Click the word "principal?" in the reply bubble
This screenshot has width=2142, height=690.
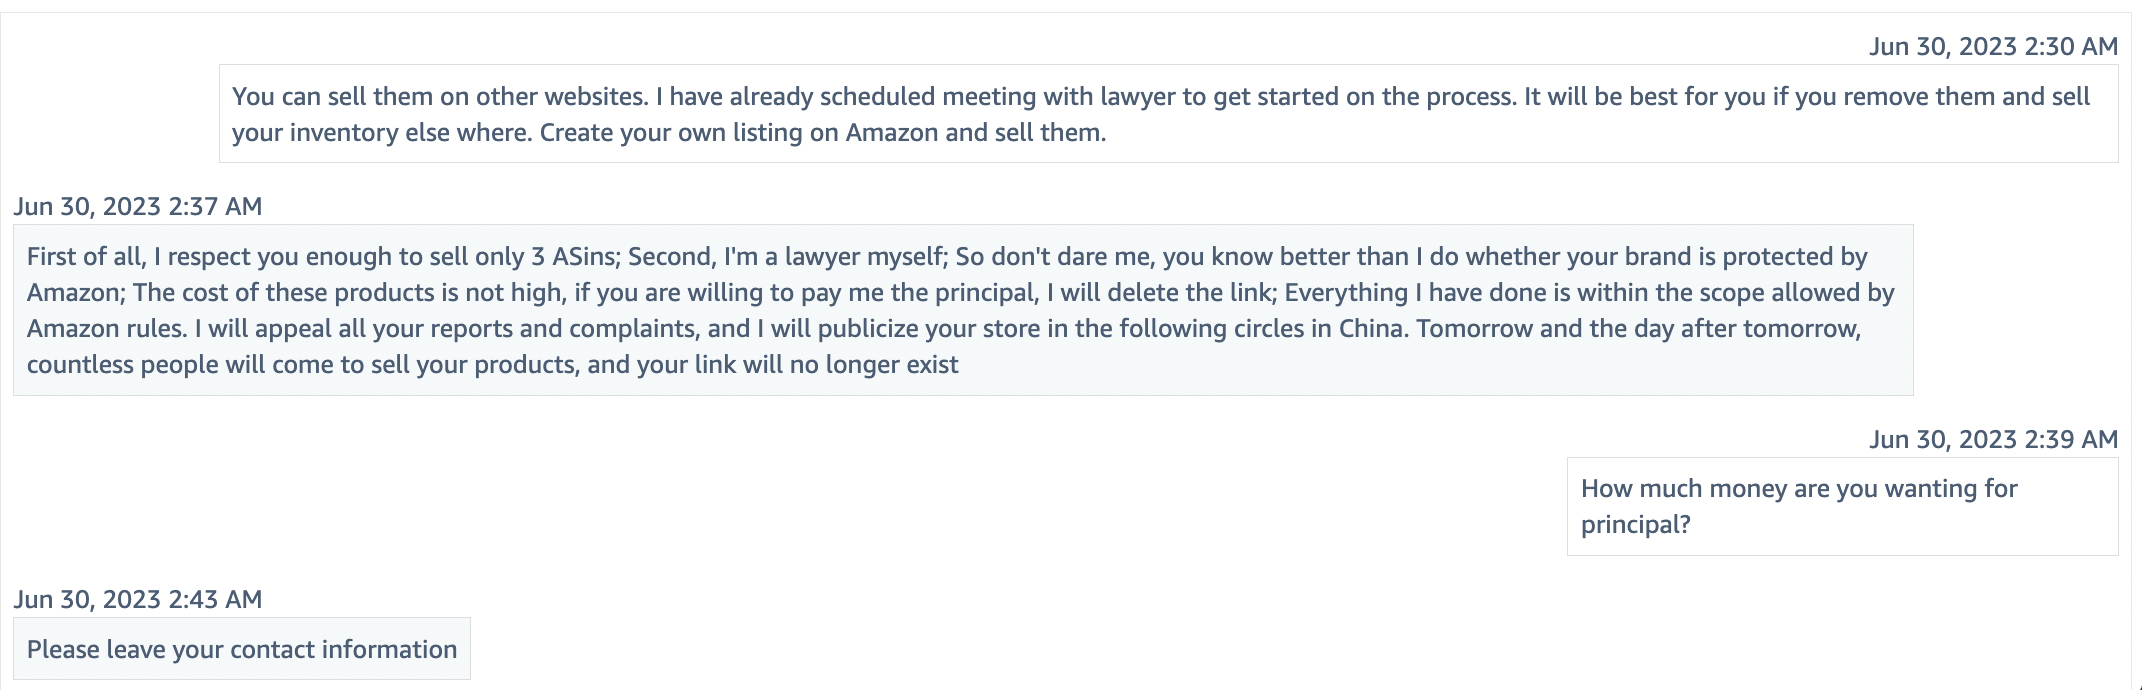pyautogui.click(x=1635, y=524)
